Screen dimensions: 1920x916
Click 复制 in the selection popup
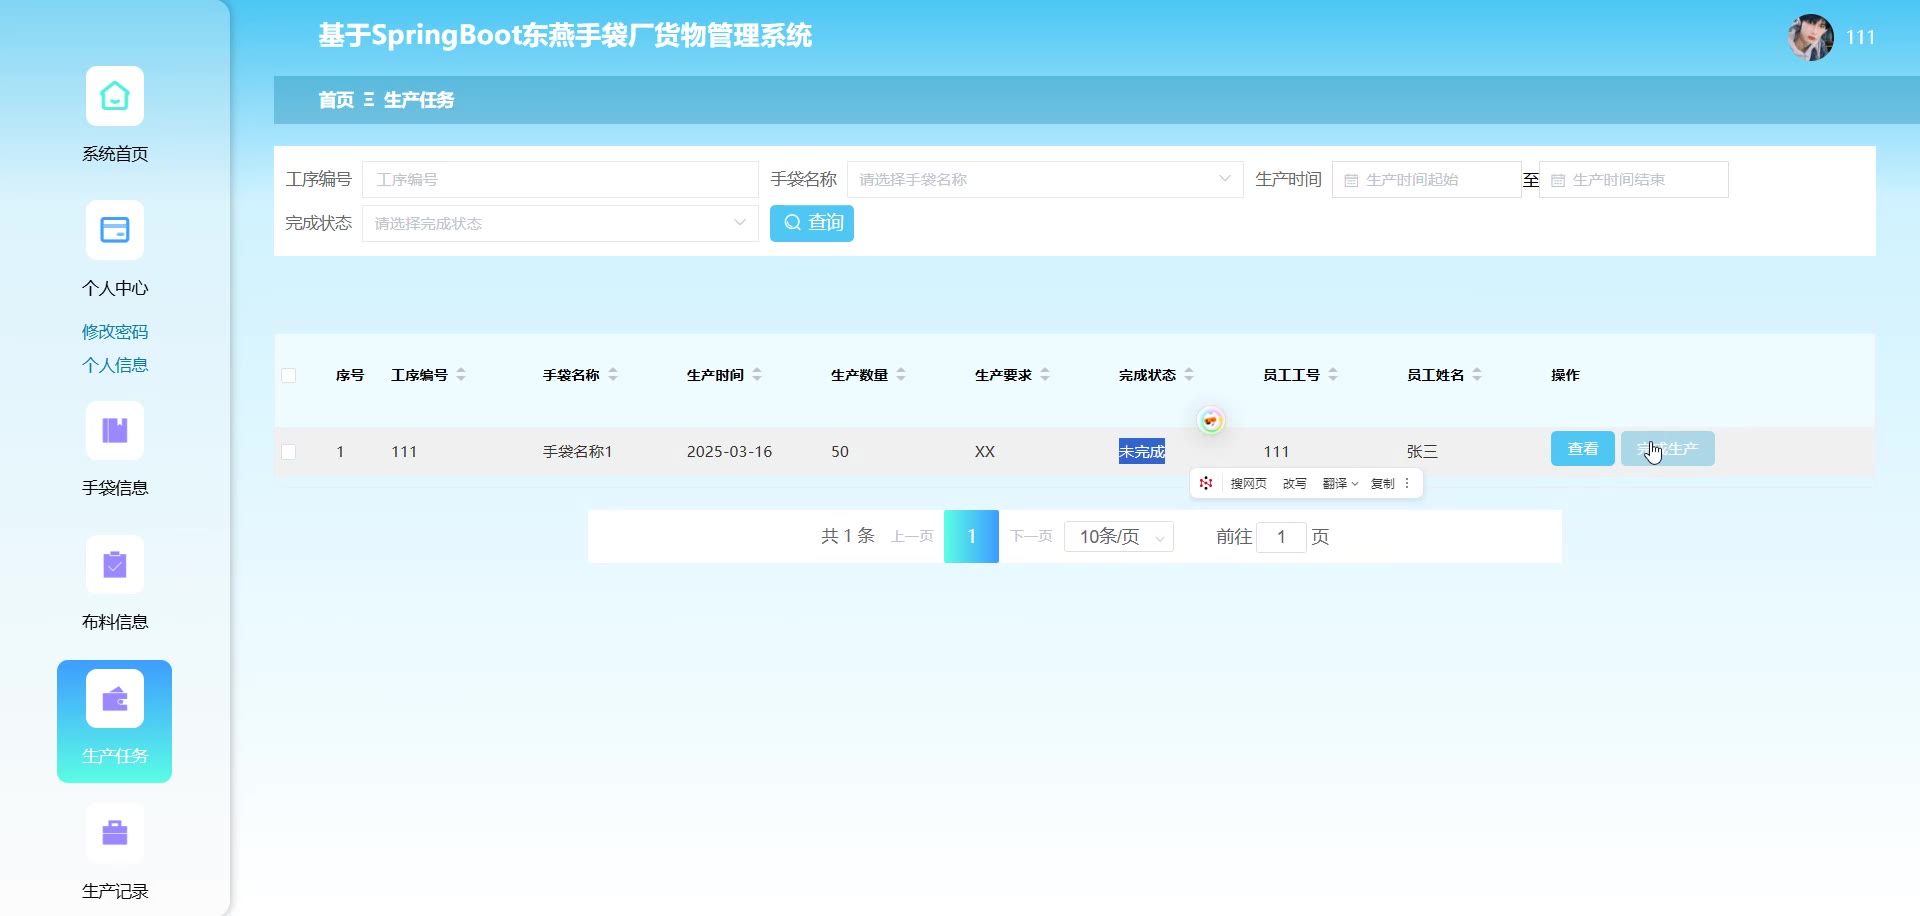[x=1382, y=484]
